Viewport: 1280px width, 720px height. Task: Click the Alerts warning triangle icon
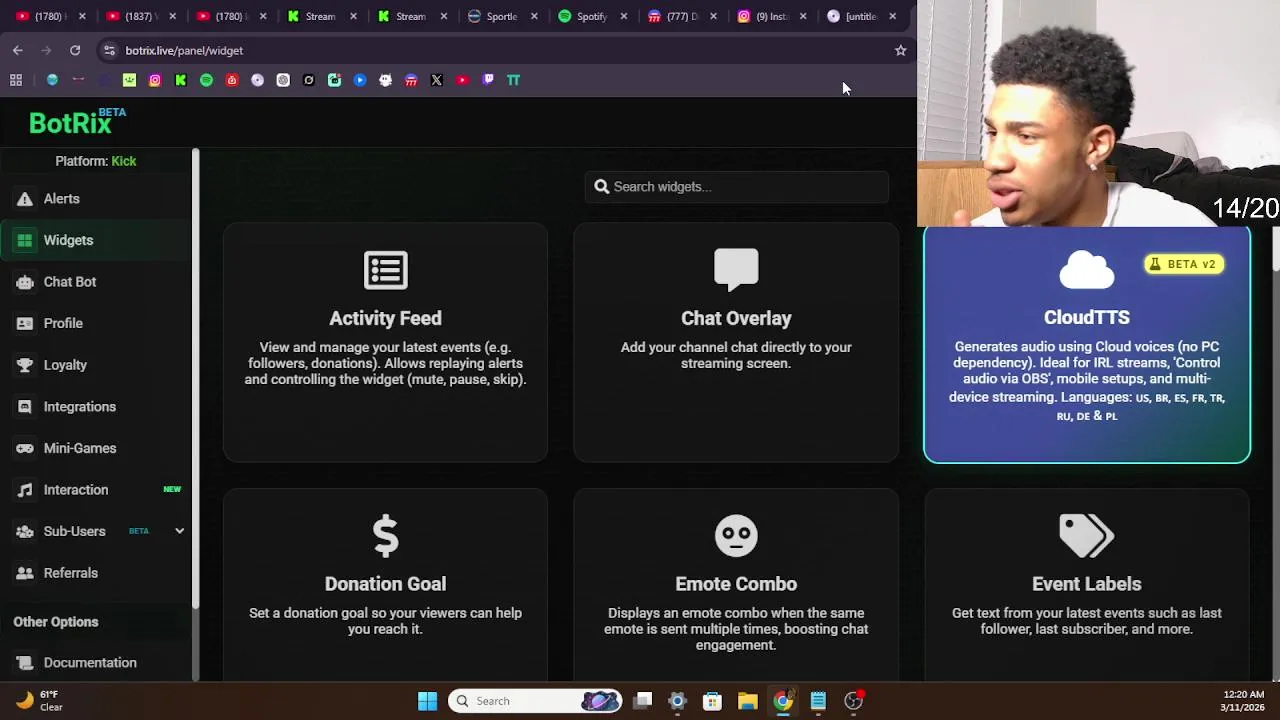[24, 199]
